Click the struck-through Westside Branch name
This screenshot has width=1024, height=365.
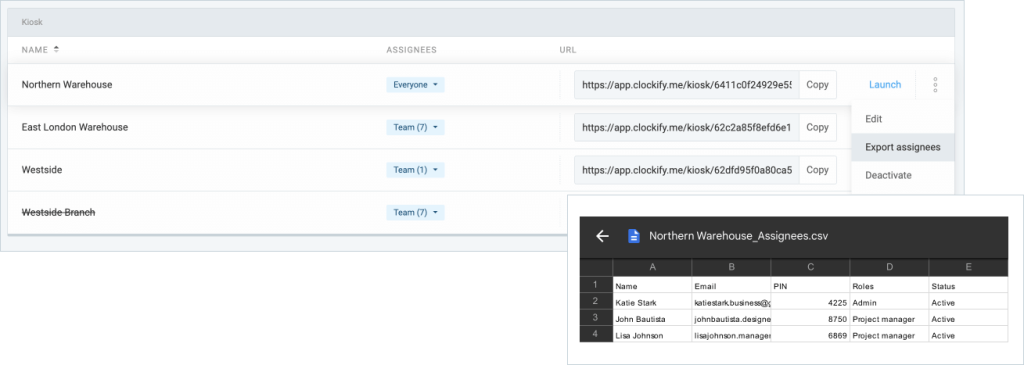coord(58,212)
